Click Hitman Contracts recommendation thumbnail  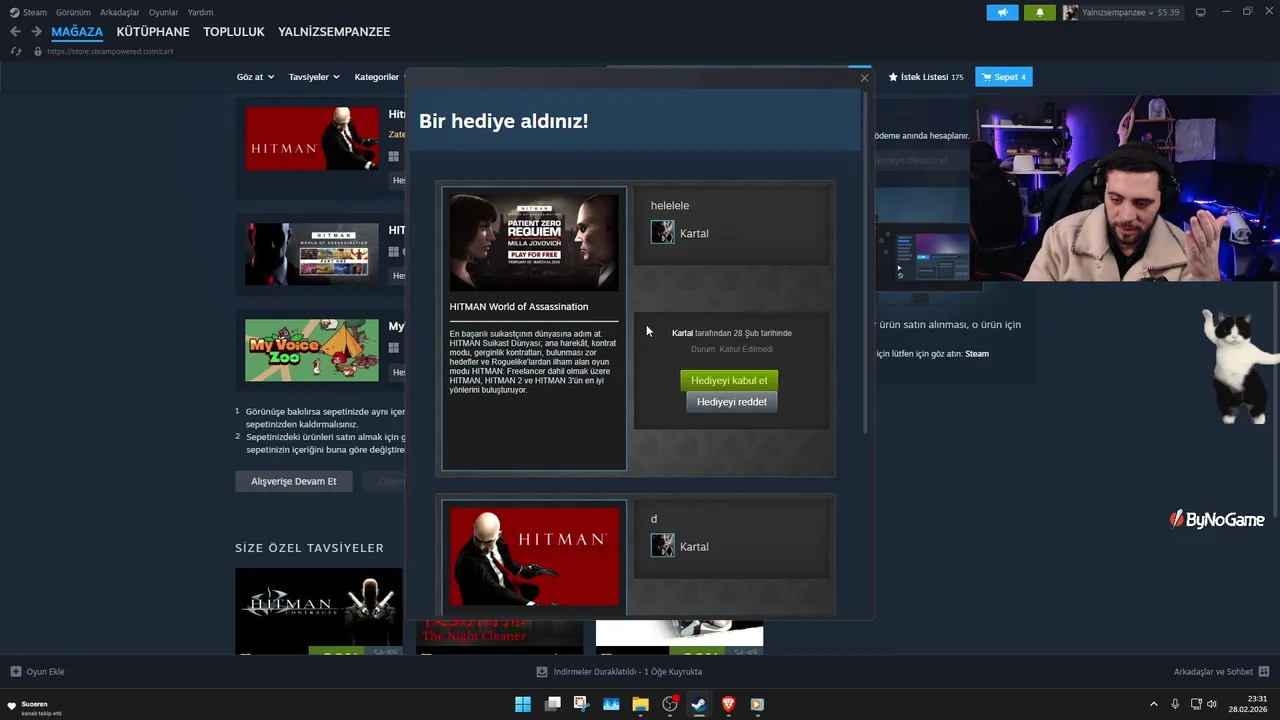(x=319, y=610)
